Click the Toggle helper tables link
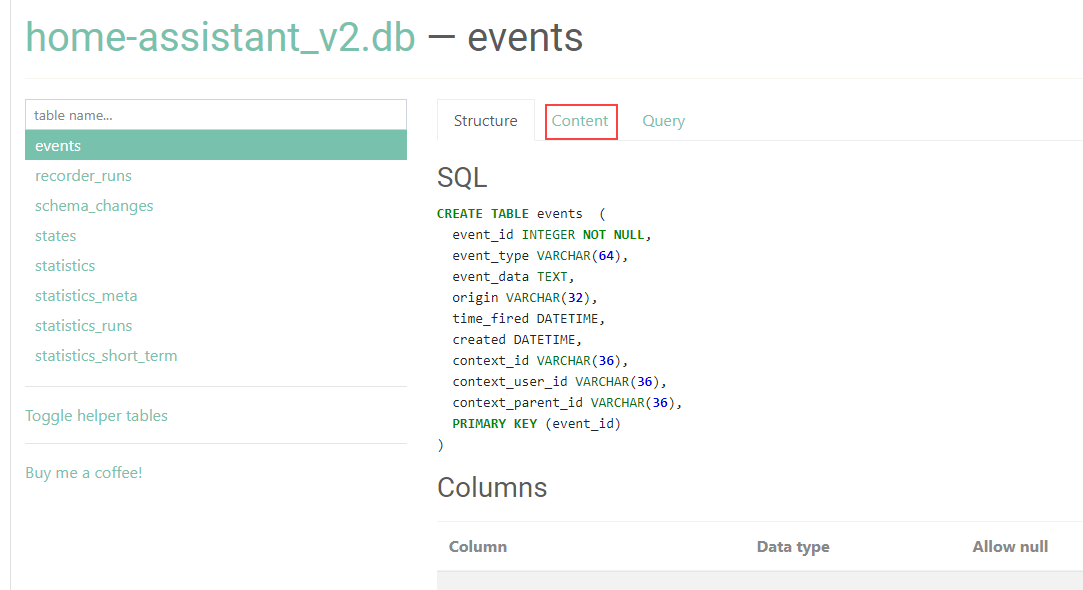The height and width of the screenshot is (590, 1083). [x=96, y=415]
